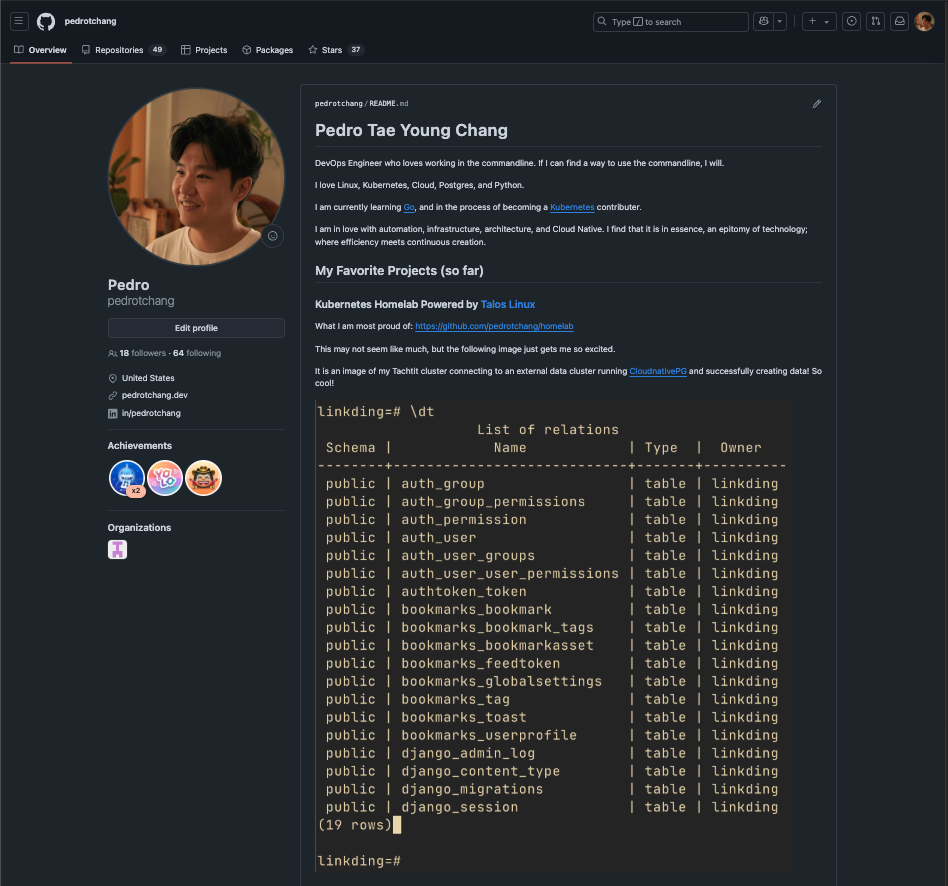Click 'My Favorite Projects (so far)' heading
The width and height of the screenshot is (948, 886).
coord(399,271)
